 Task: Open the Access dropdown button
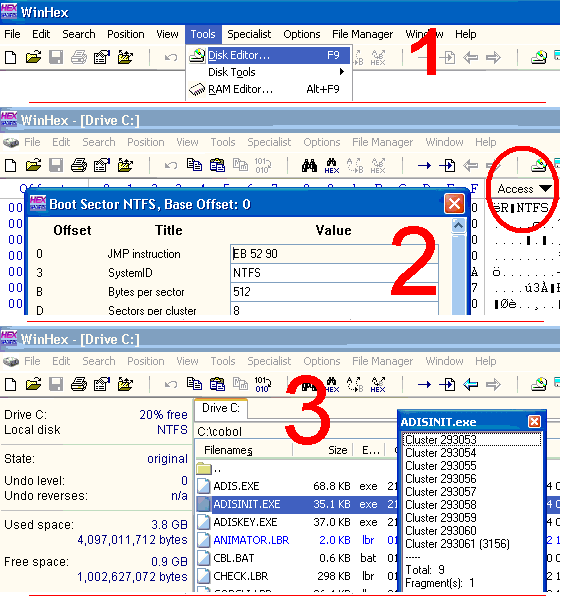pyautogui.click(x=524, y=189)
